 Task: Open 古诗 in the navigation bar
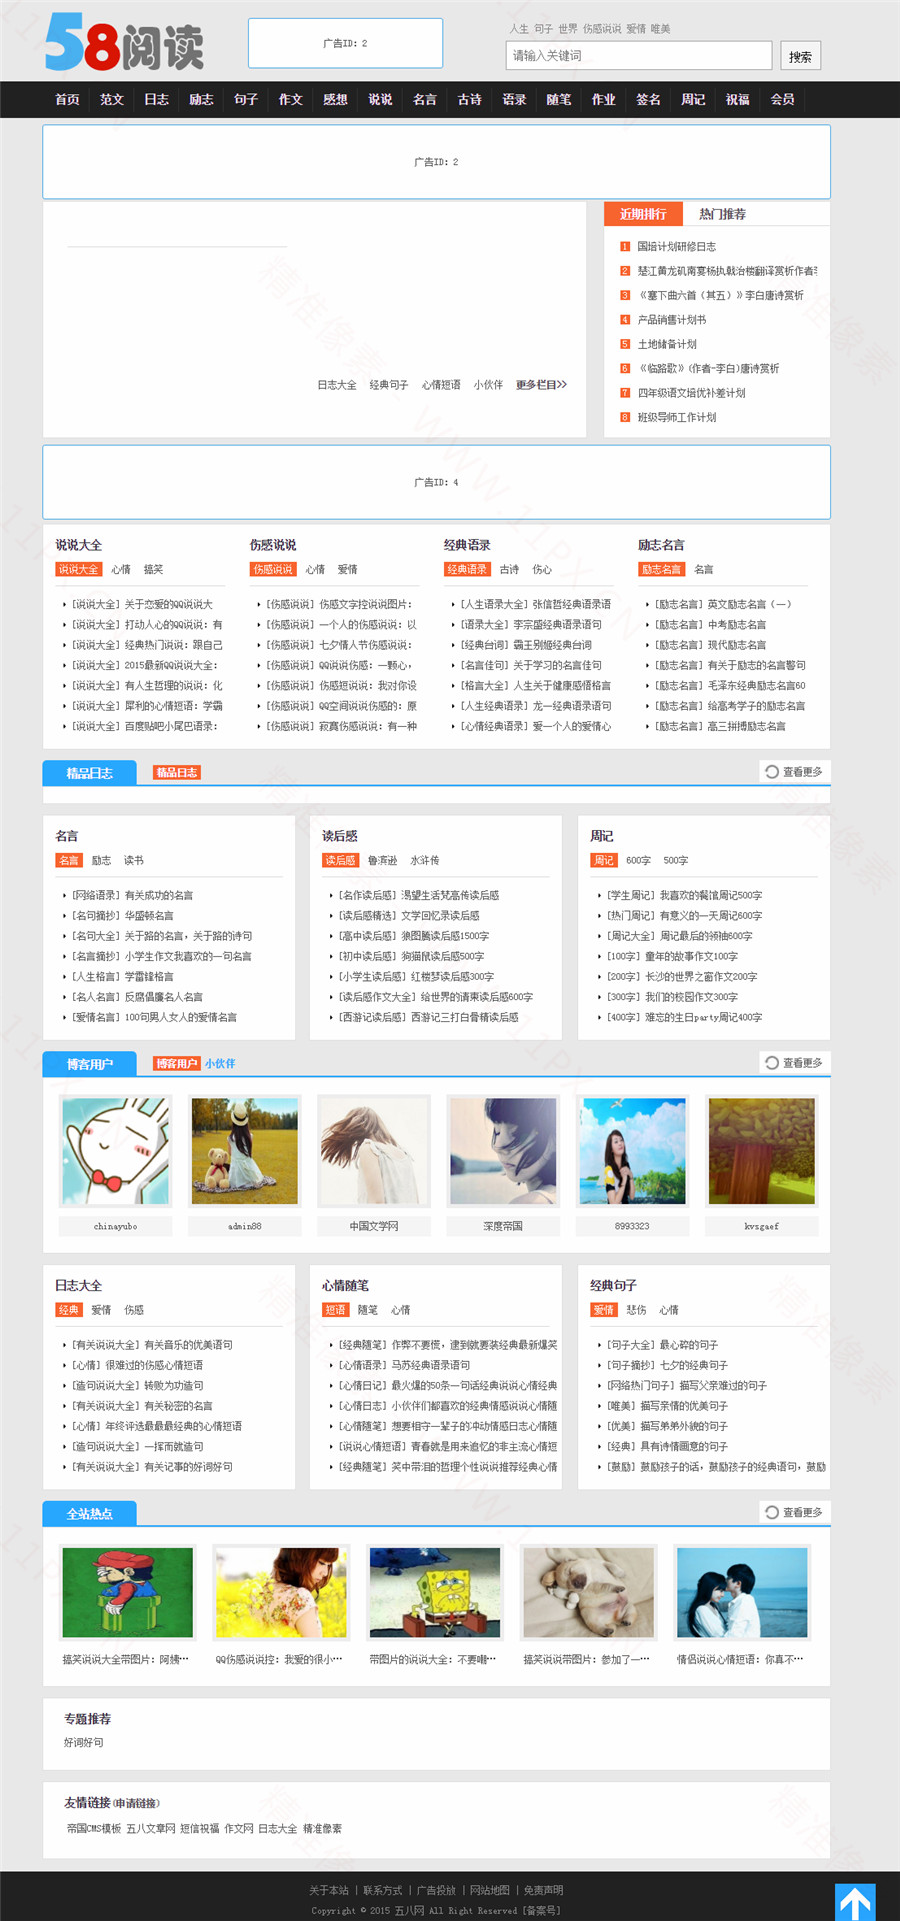470,100
